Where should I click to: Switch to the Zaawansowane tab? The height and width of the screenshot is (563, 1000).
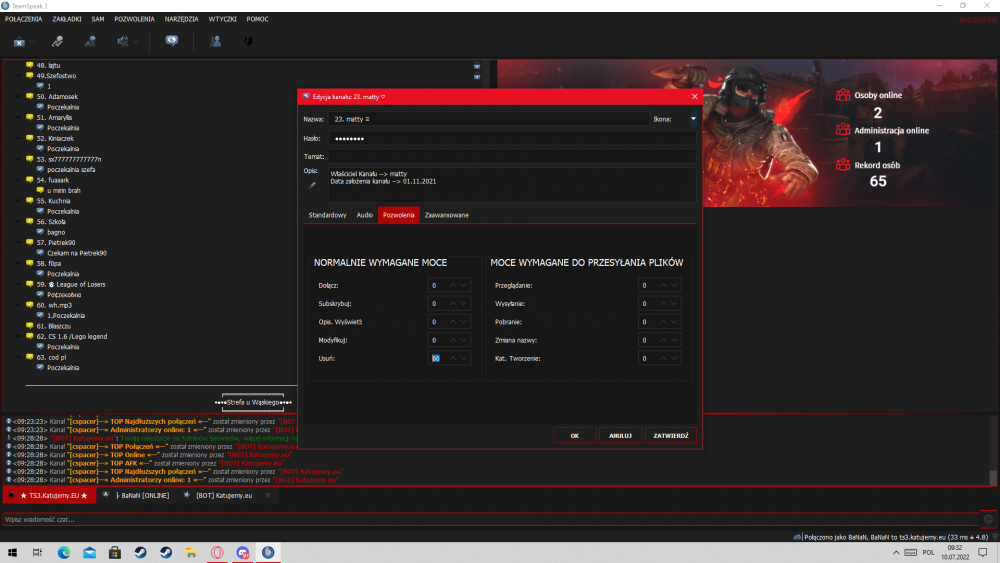pyautogui.click(x=446, y=216)
